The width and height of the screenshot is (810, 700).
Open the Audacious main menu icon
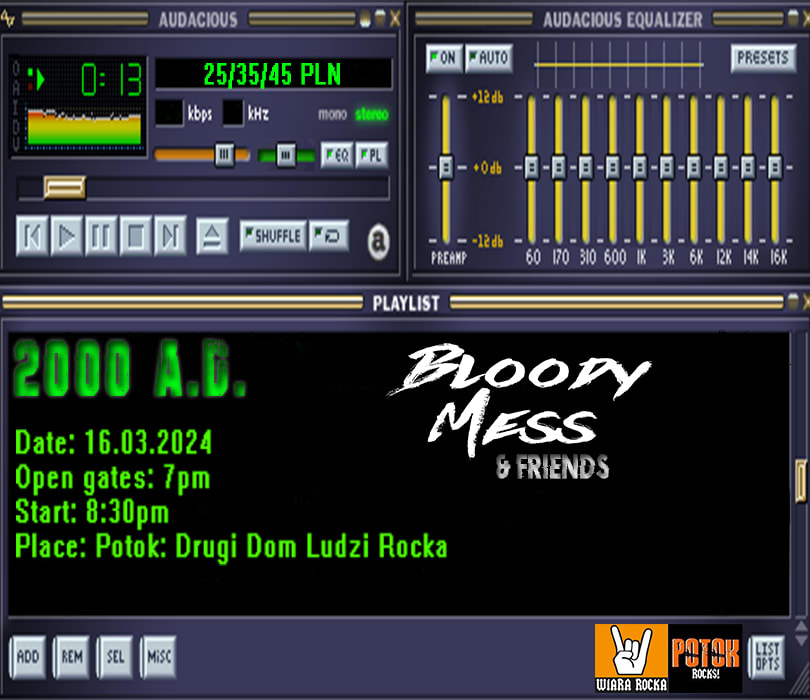[x=8, y=19]
